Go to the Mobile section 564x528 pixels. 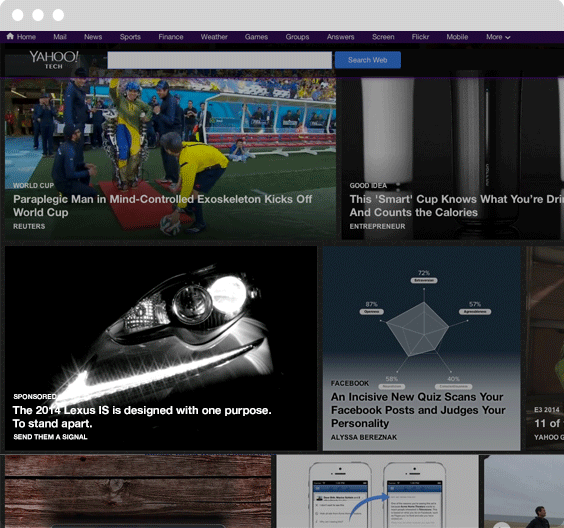pyautogui.click(x=457, y=37)
